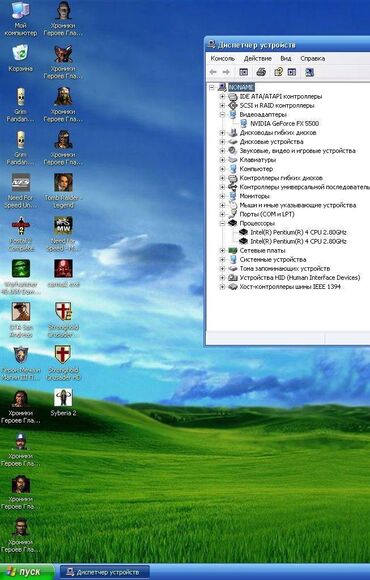This screenshot has height=580, width=370.
Task: Click the Properties help toolbar icon
Action: (279, 72)
